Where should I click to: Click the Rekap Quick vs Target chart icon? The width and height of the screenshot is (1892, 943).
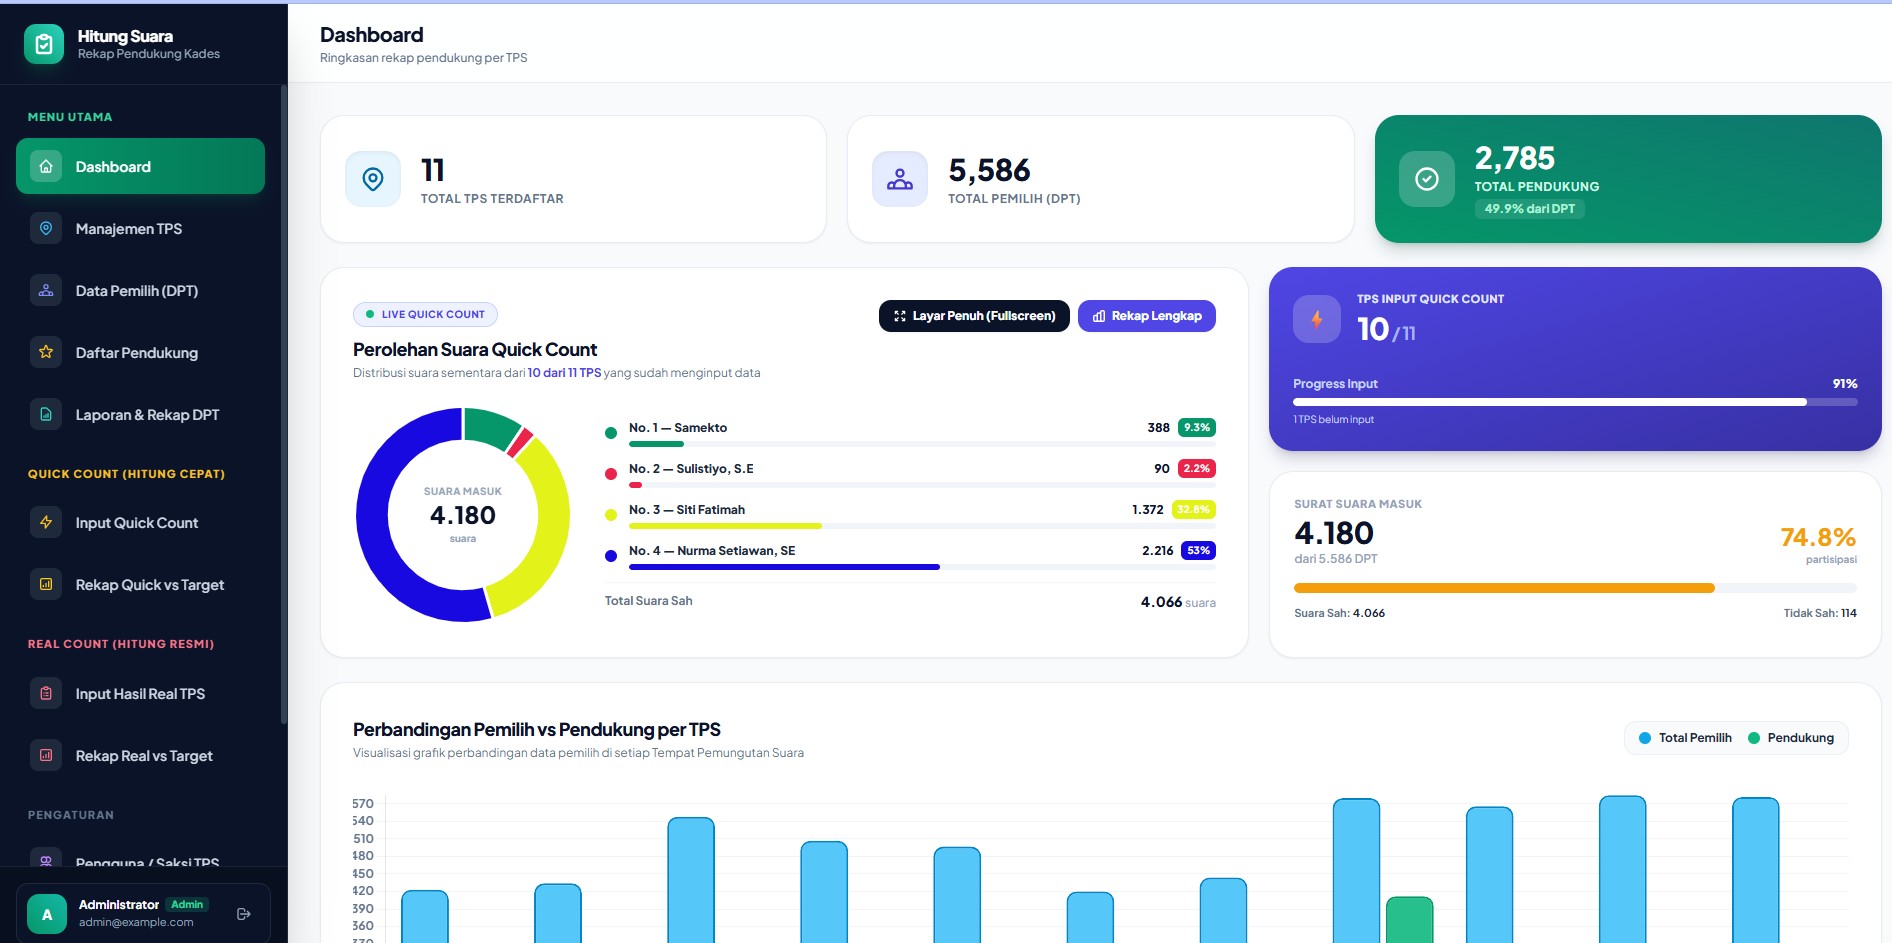[x=46, y=584]
